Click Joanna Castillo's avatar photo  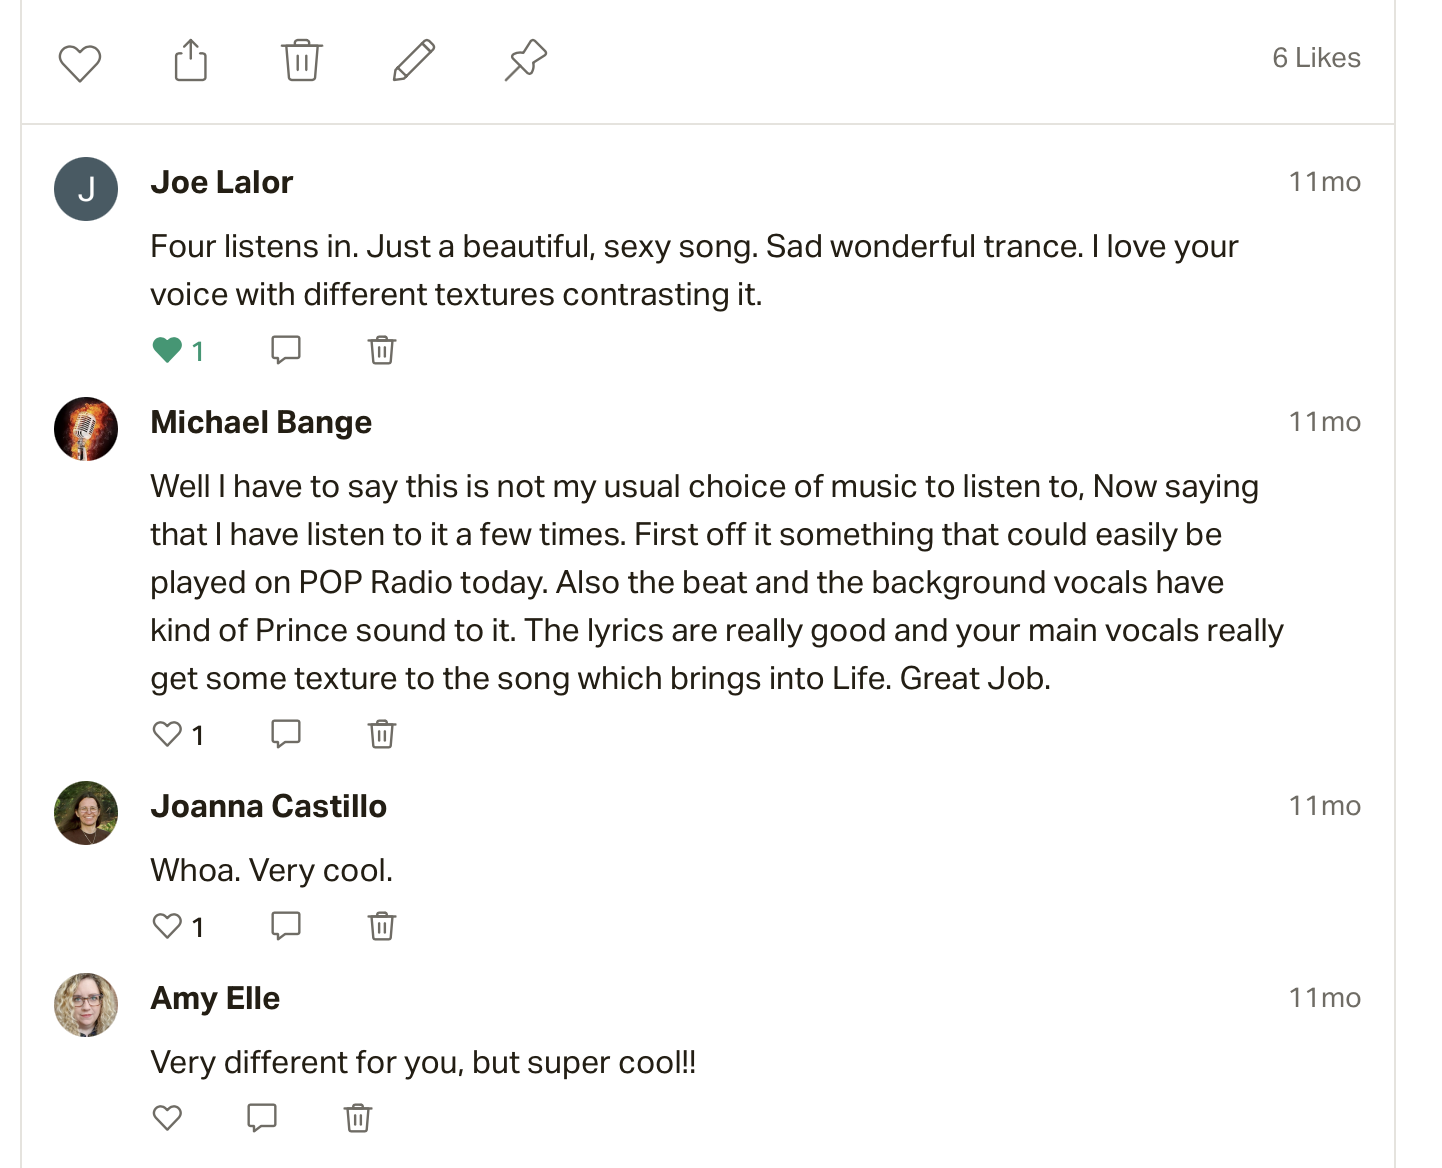pos(86,813)
